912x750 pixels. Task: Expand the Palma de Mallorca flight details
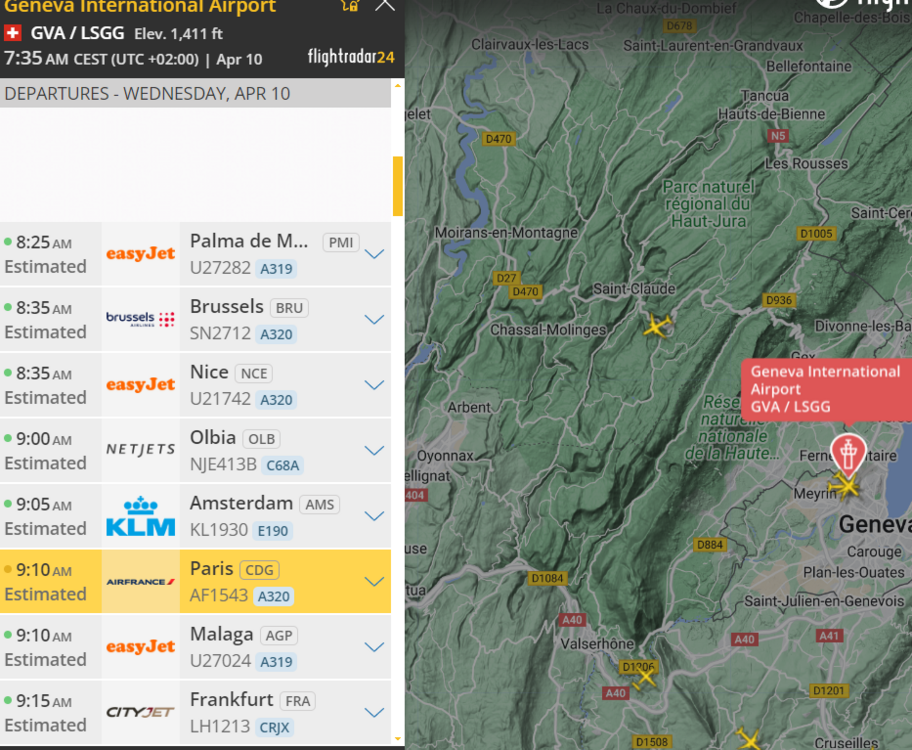tap(374, 254)
